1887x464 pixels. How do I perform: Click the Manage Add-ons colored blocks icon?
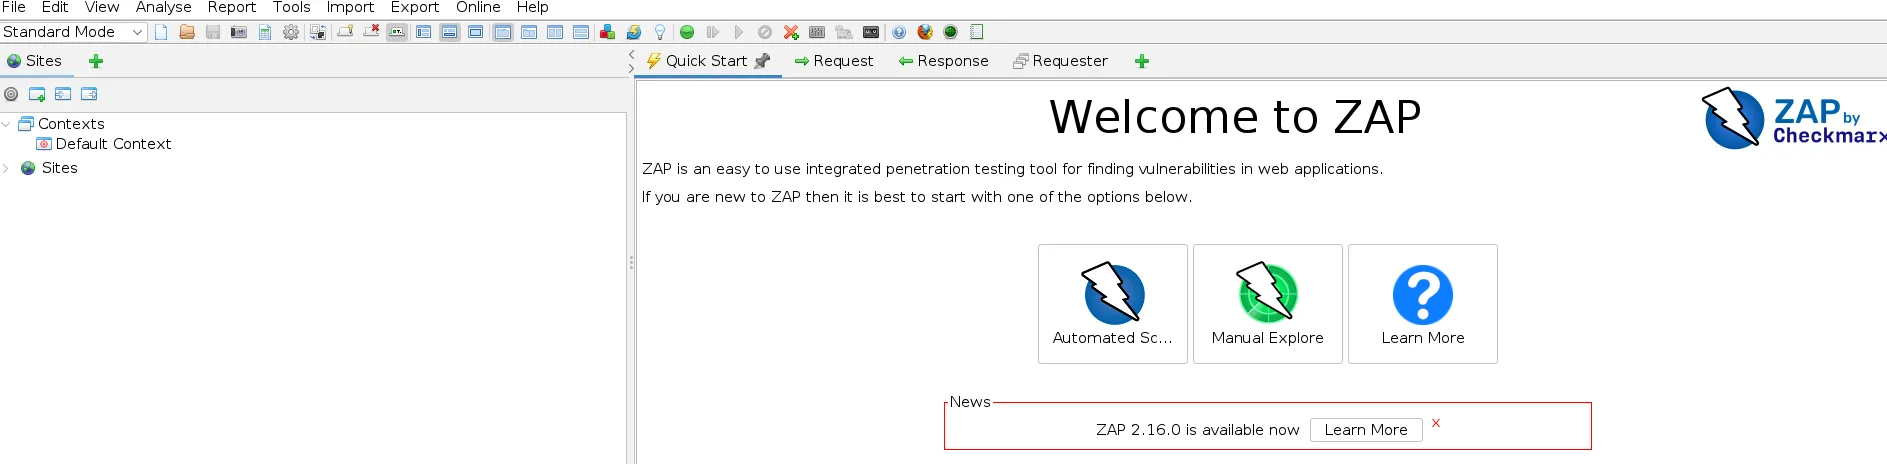[607, 32]
